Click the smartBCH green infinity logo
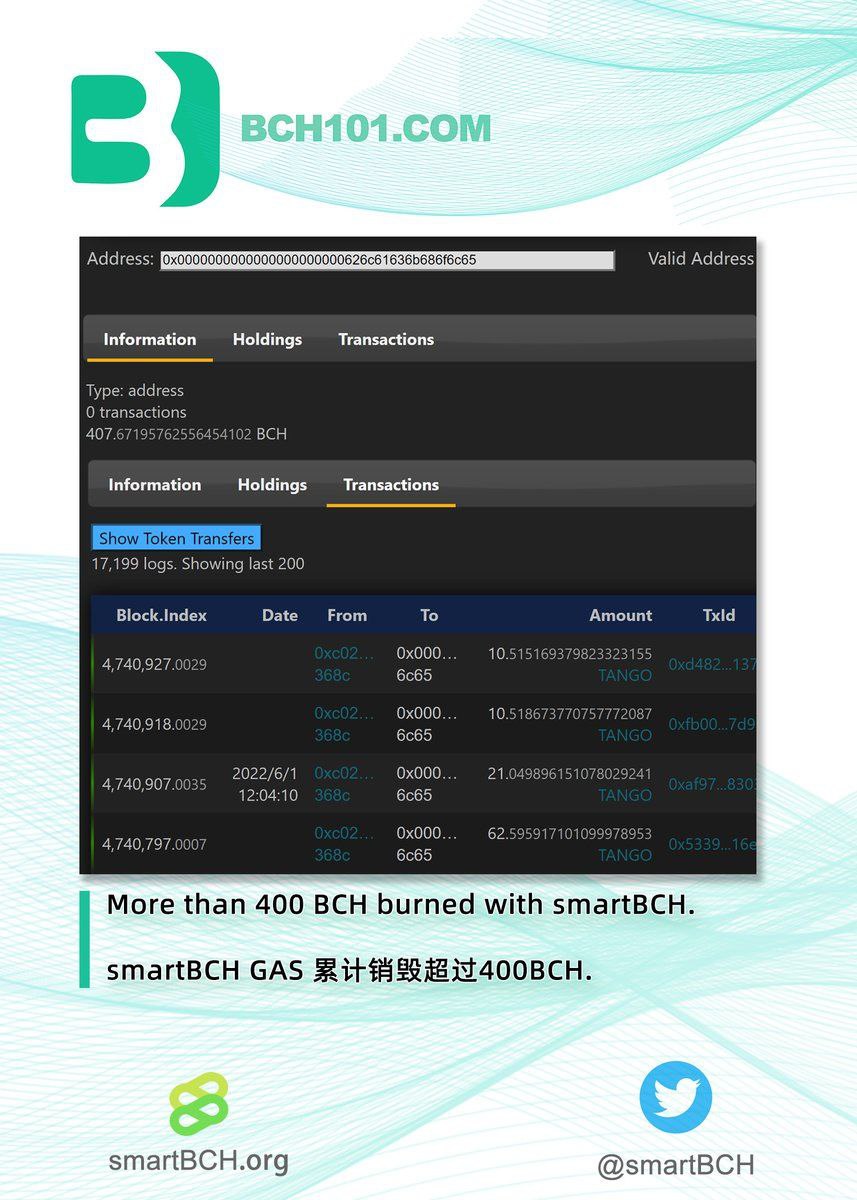 point(198,1104)
